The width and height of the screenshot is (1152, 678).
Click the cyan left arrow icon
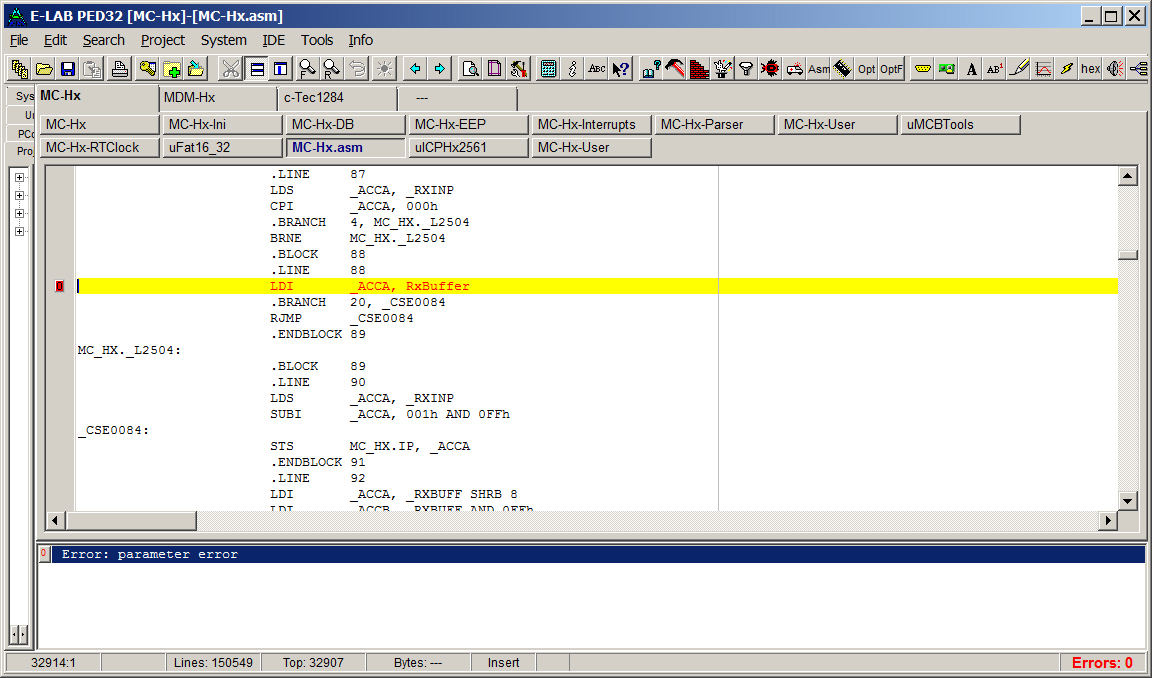(415, 69)
